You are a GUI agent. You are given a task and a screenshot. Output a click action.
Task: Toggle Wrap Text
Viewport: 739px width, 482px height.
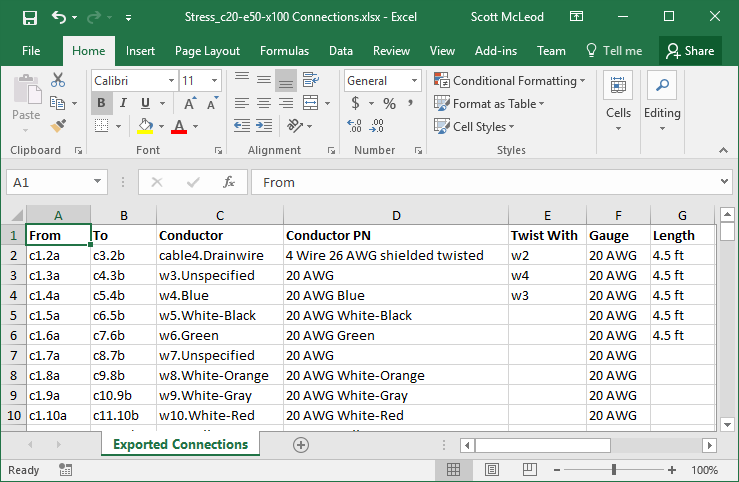tap(311, 80)
